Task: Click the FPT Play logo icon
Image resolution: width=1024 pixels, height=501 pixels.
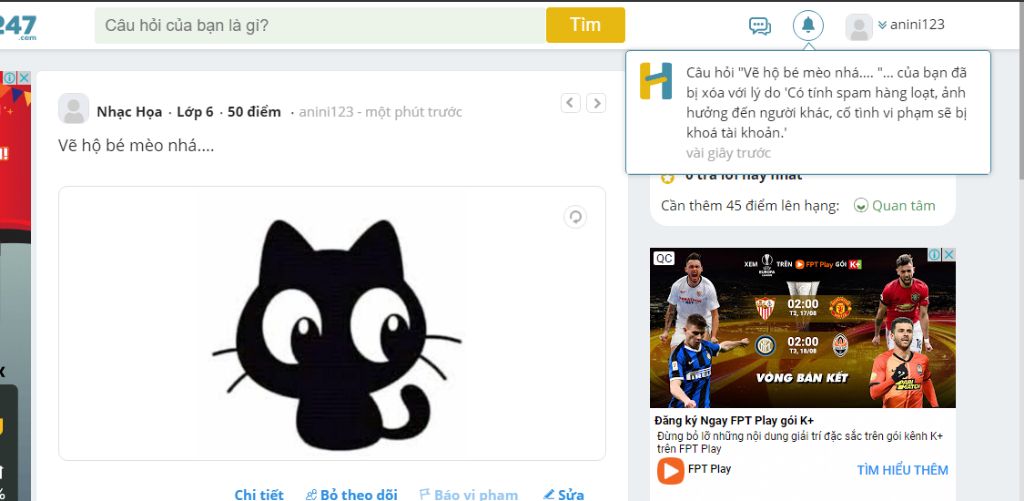Action: coord(670,470)
